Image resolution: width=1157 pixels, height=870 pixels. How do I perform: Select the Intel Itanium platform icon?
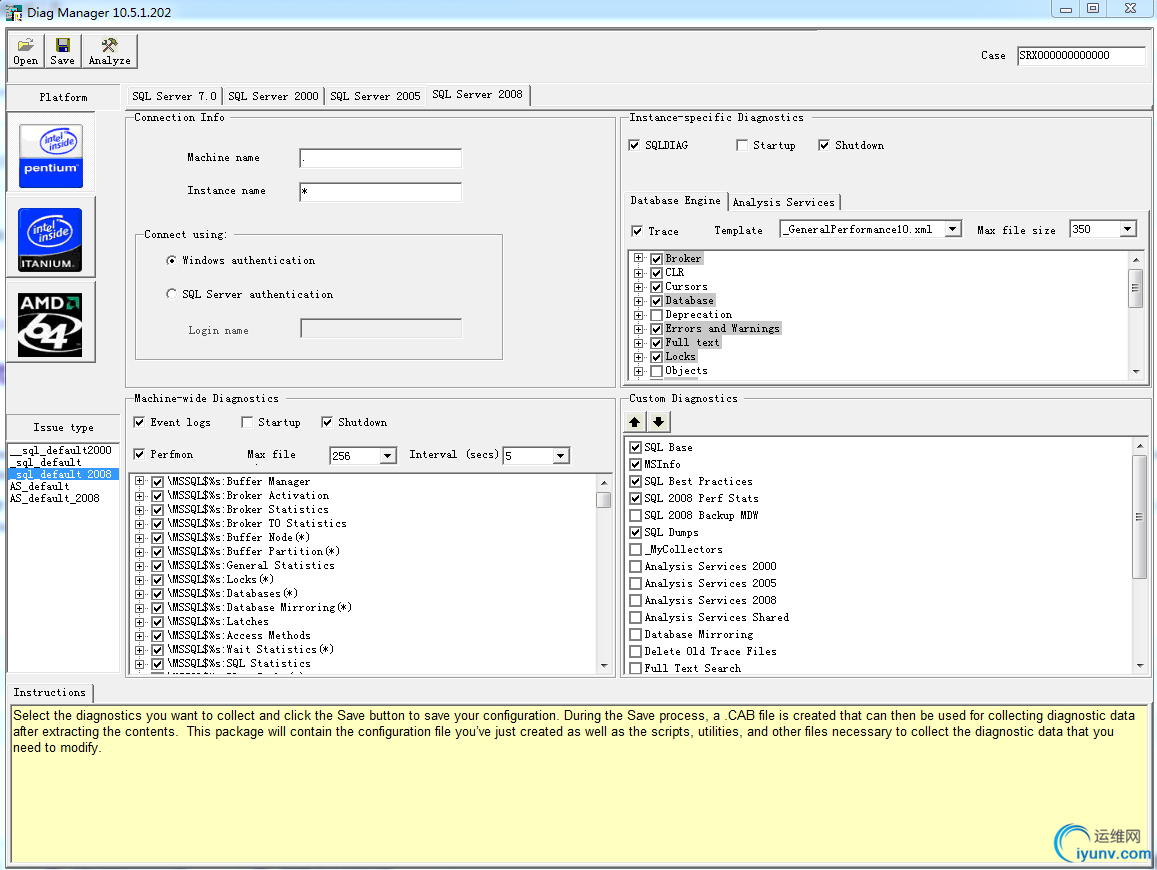tap(51, 240)
